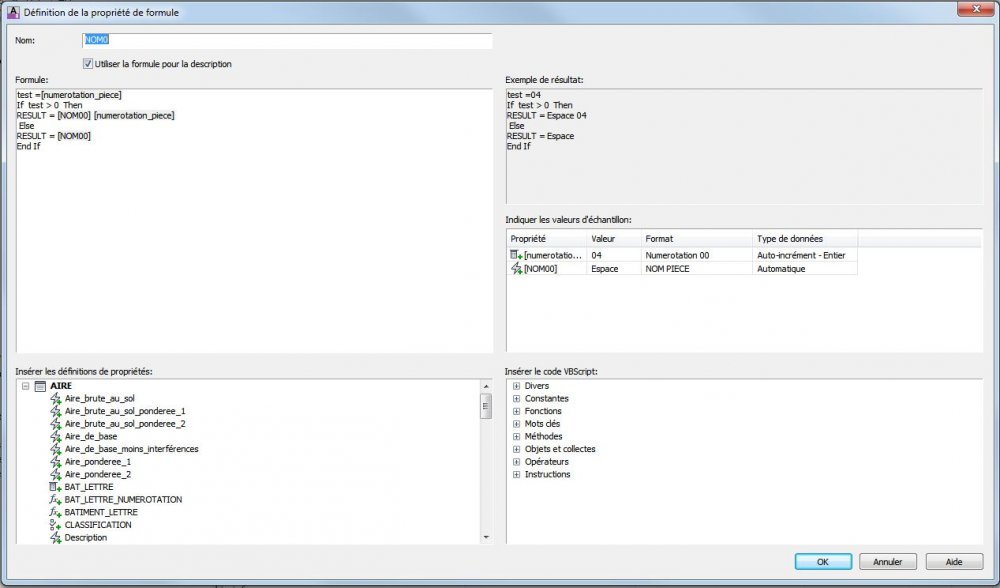Expand the Fonctions VBScript category

tap(517, 411)
